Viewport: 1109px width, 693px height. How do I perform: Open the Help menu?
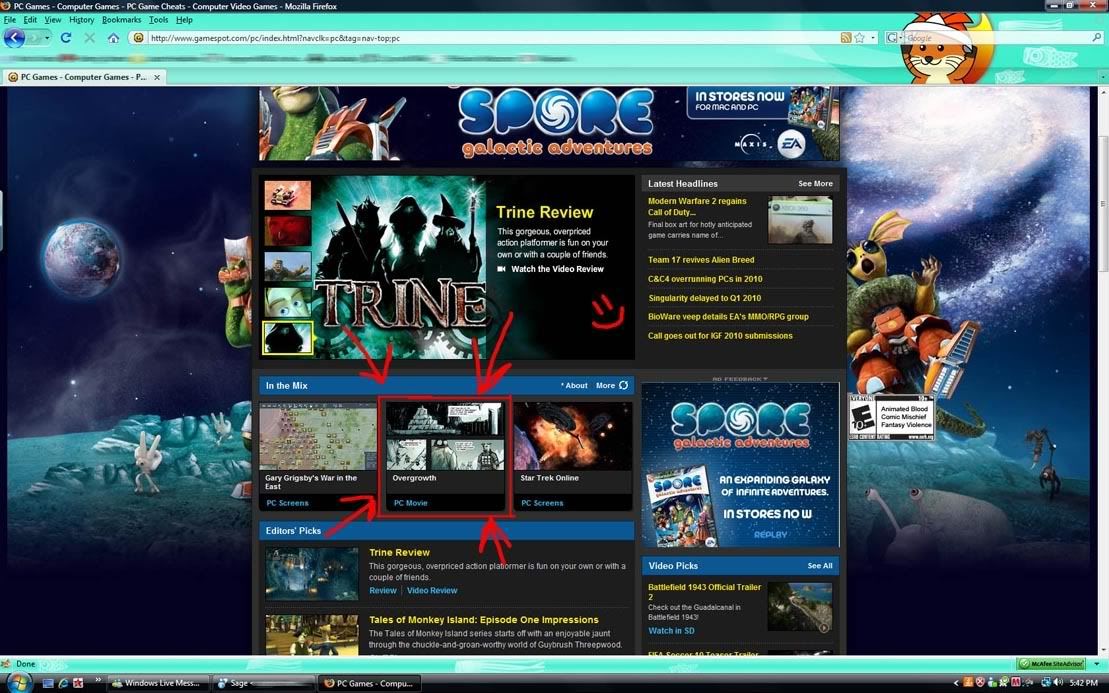click(184, 20)
